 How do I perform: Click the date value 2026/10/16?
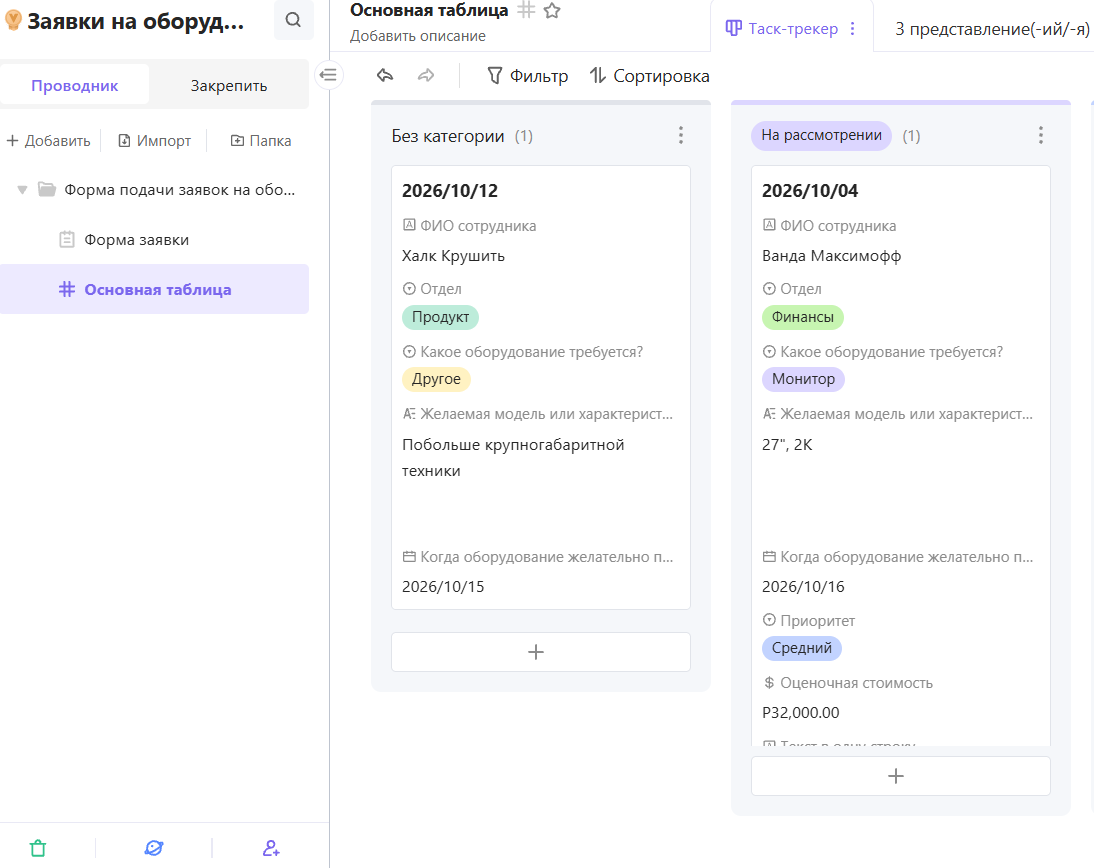pyautogui.click(x=803, y=587)
